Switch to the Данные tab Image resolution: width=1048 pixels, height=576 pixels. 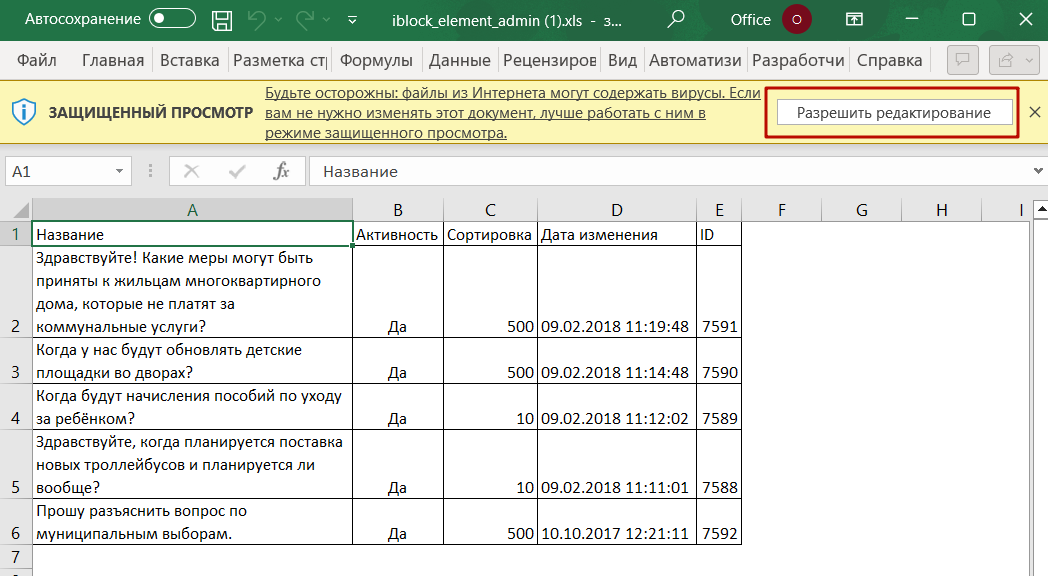pyautogui.click(x=459, y=60)
